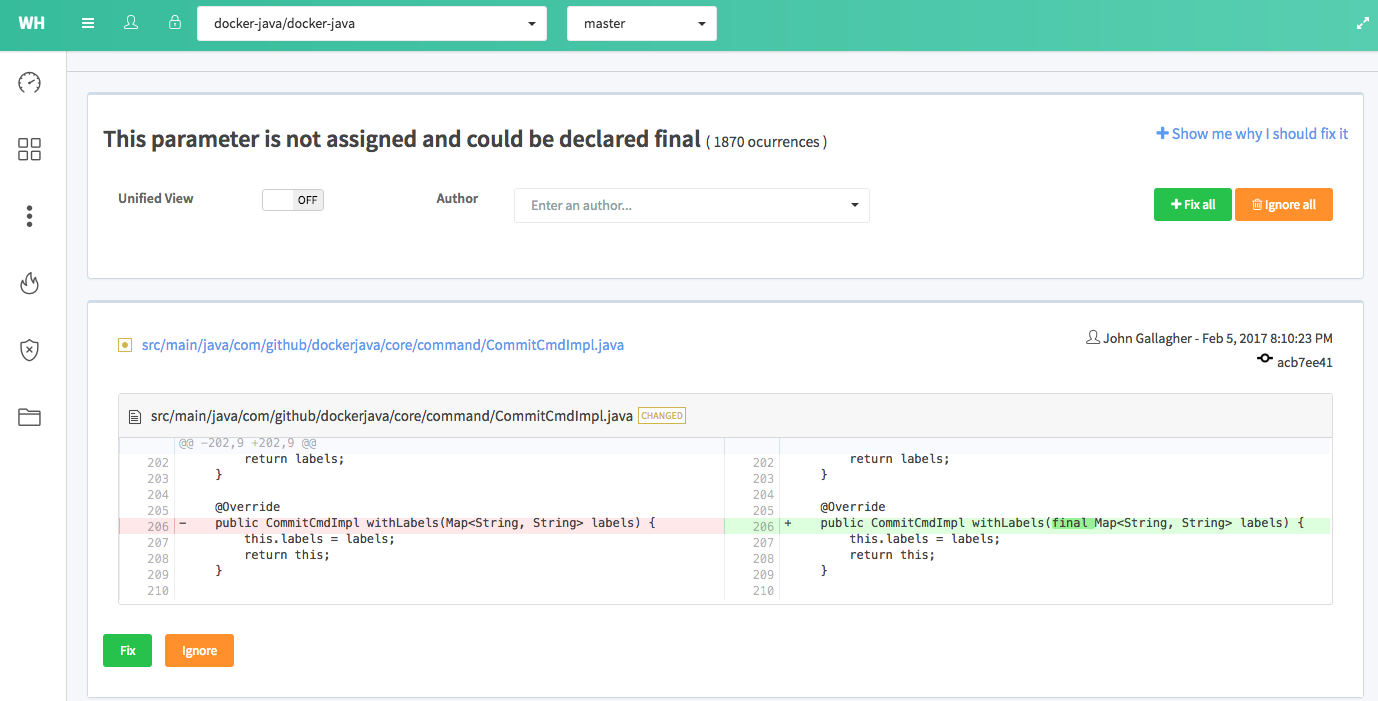Open the hamburger menu icon
Screen dimensions: 1378x701
pyautogui.click(x=88, y=23)
